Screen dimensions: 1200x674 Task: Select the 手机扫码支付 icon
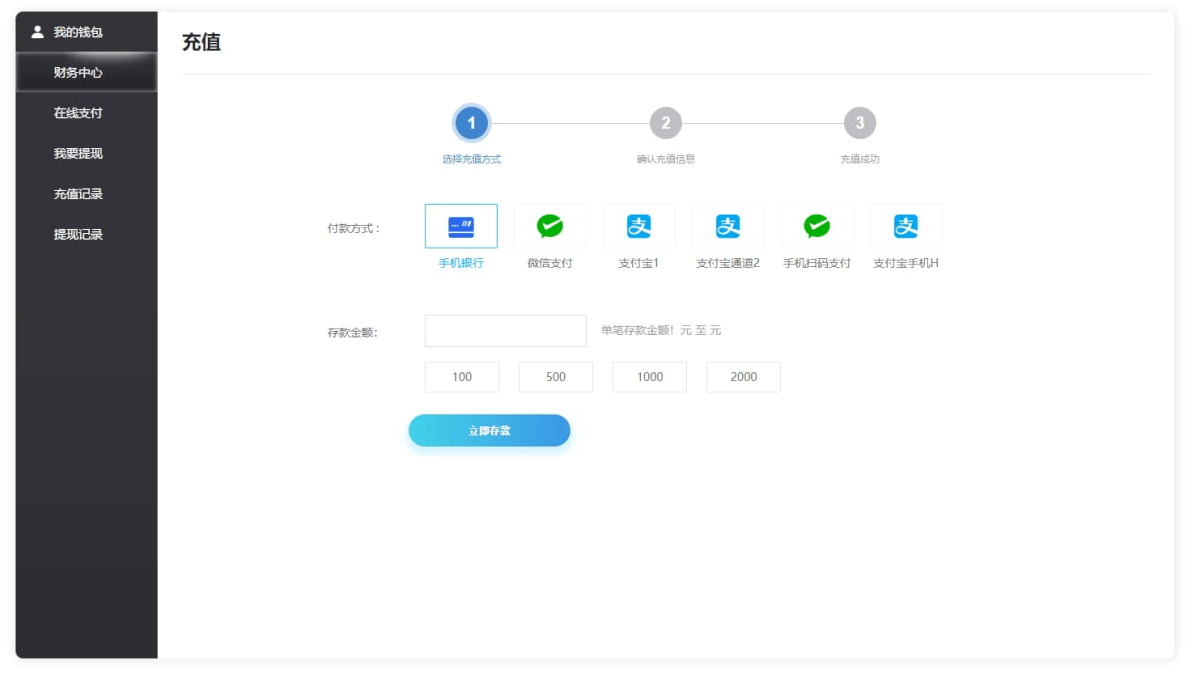[x=817, y=226]
